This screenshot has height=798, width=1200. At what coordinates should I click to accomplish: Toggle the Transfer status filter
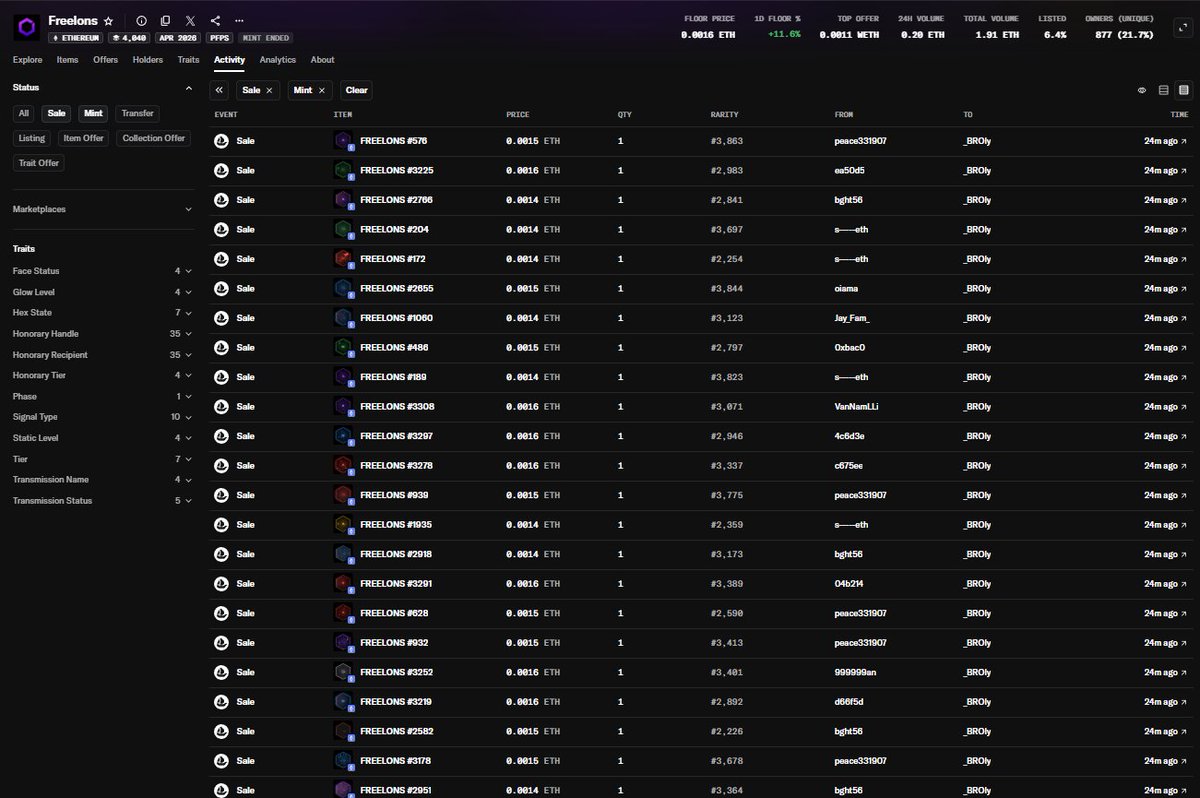[x=137, y=113]
